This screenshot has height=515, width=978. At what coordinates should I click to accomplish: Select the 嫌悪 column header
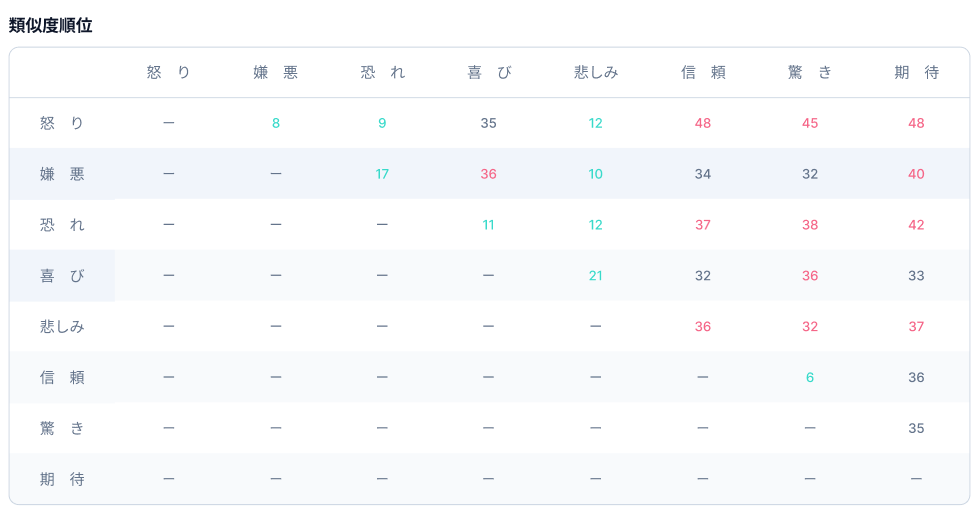point(275,72)
